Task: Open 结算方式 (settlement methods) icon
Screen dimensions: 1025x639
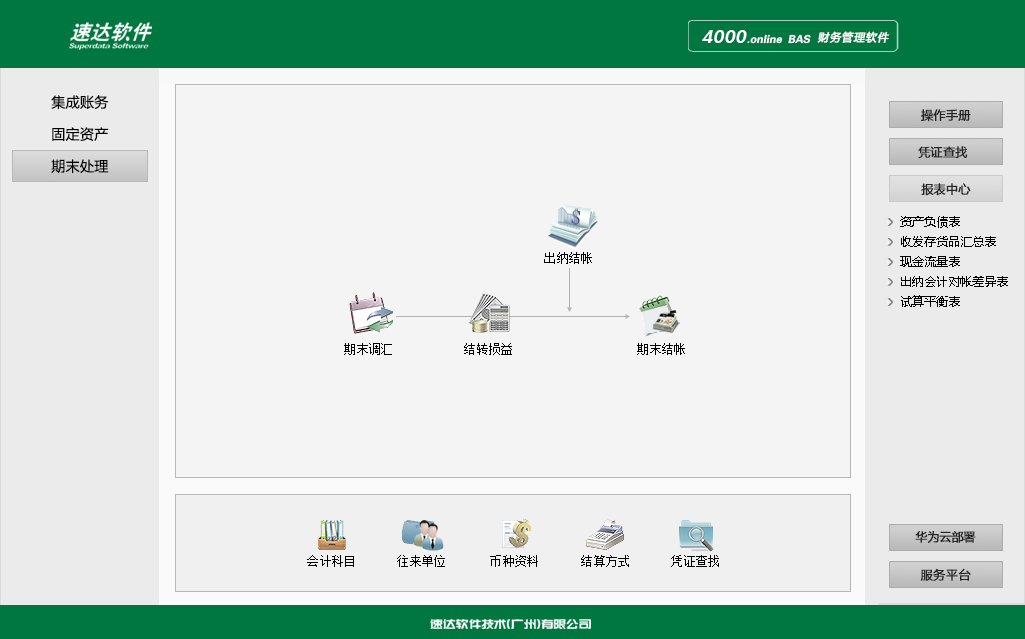Action: [603, 533]
